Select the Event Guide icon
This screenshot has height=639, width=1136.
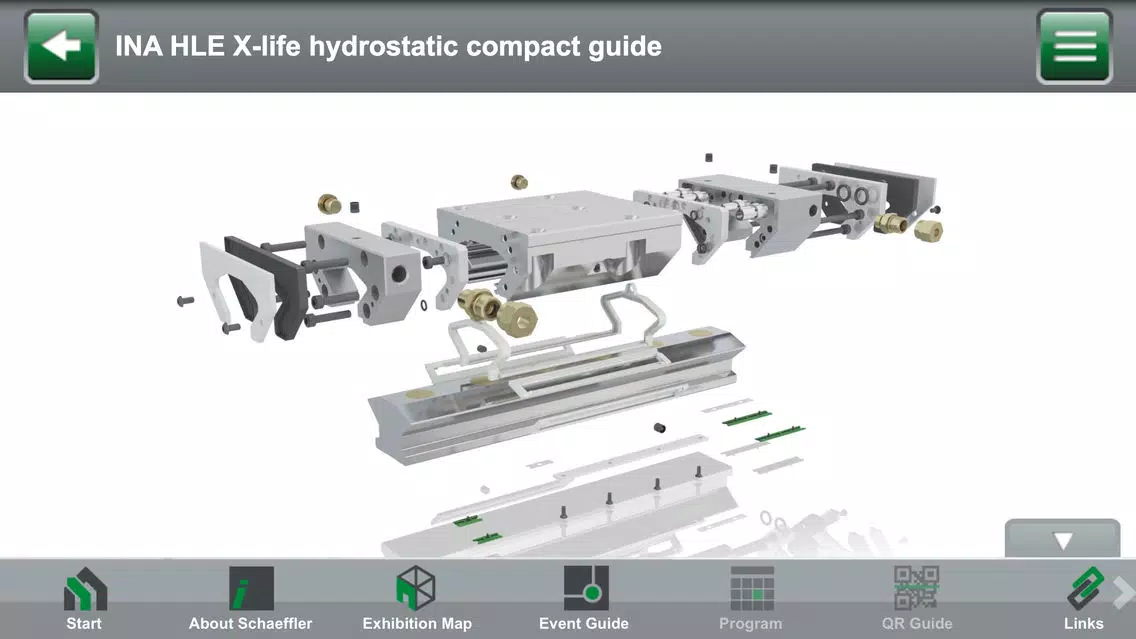coord(586,588)
